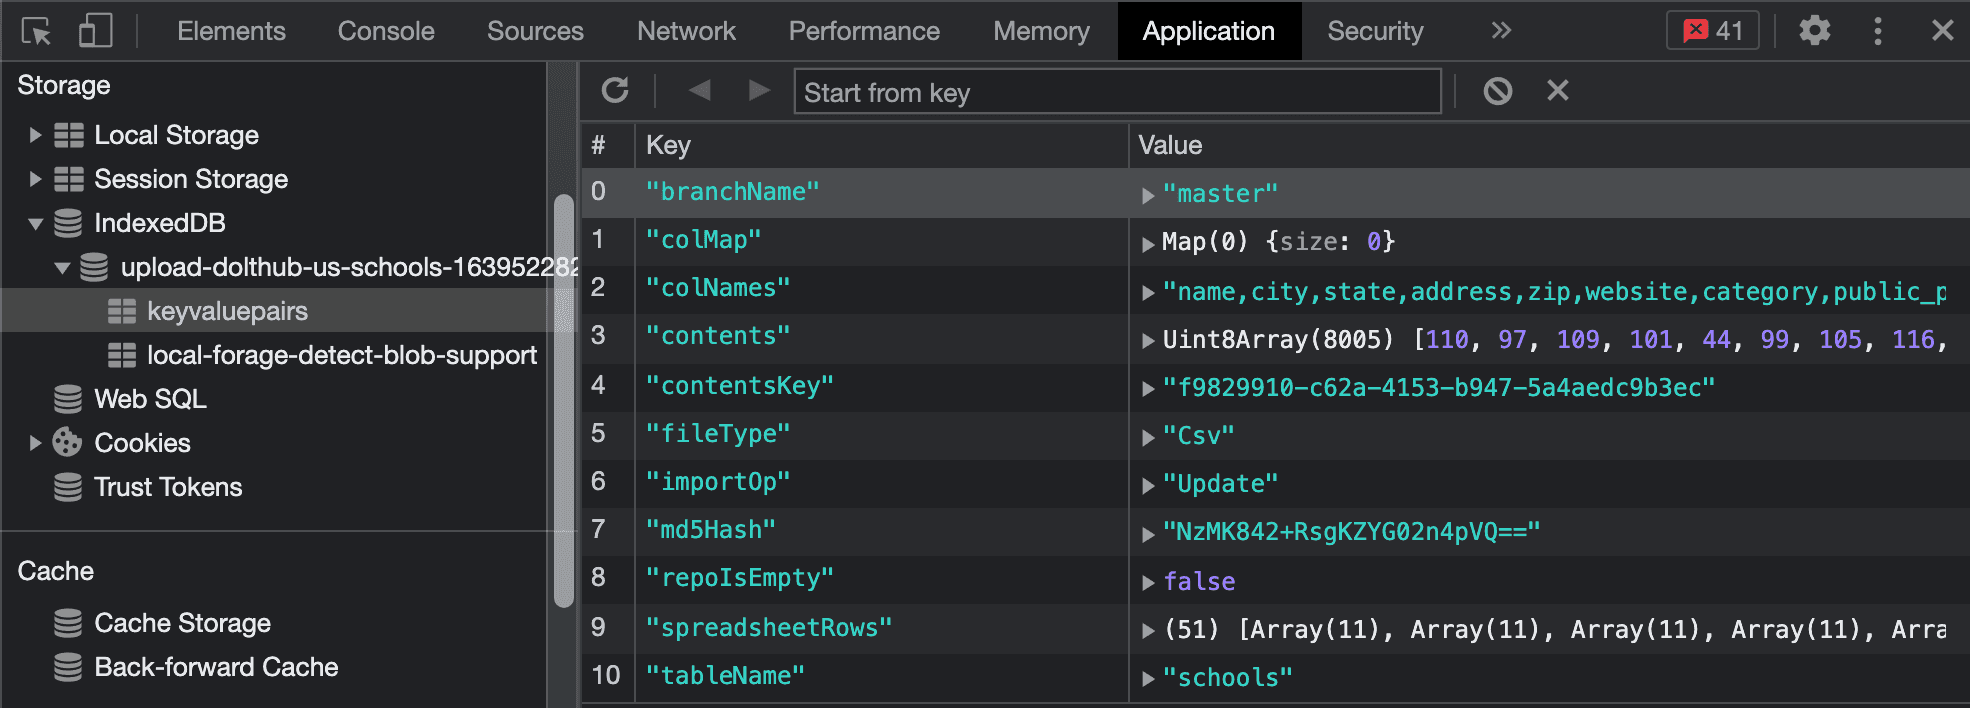Viewport: 1970px width, 708px height.
Task: Open DevTools settings gear
Action: point(1814,31)
